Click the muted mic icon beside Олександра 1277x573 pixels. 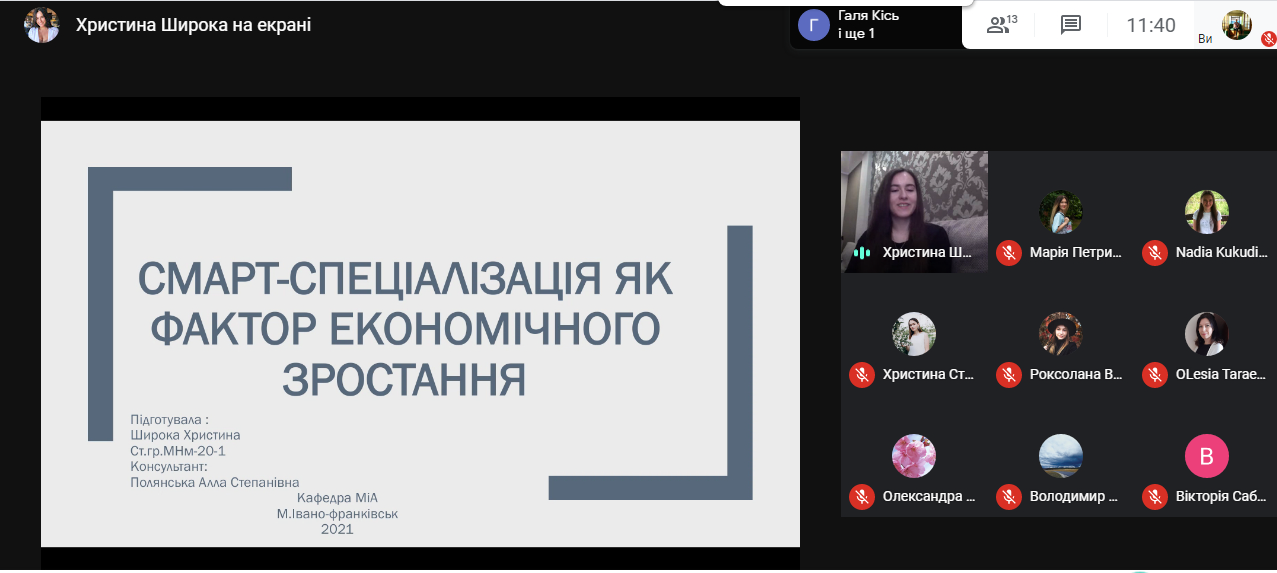pyautogui.click(x=862, y=497)
